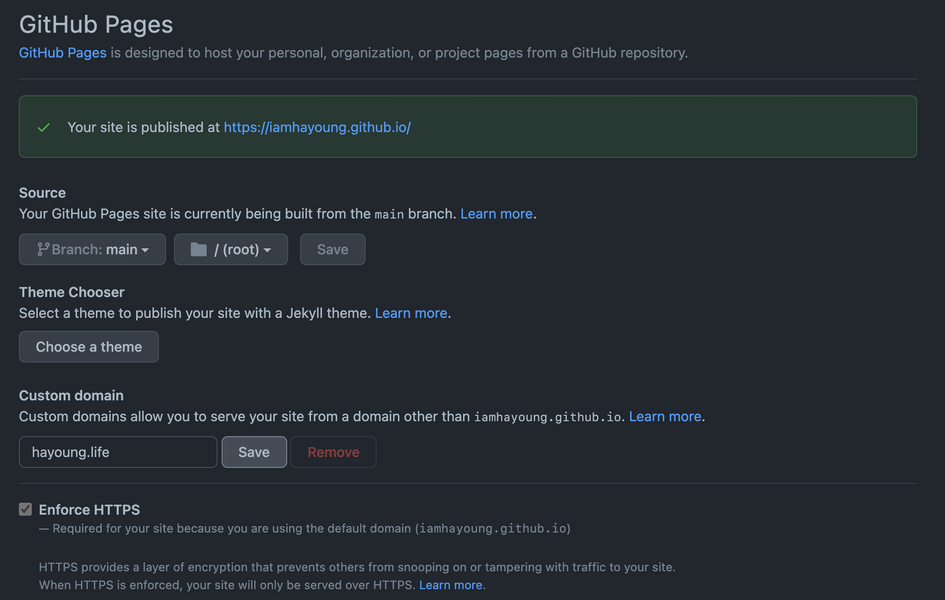This screenshot has height=600, width=945.
Task: Click the caret arrow next to "(root)"
Action: [268, 250]
